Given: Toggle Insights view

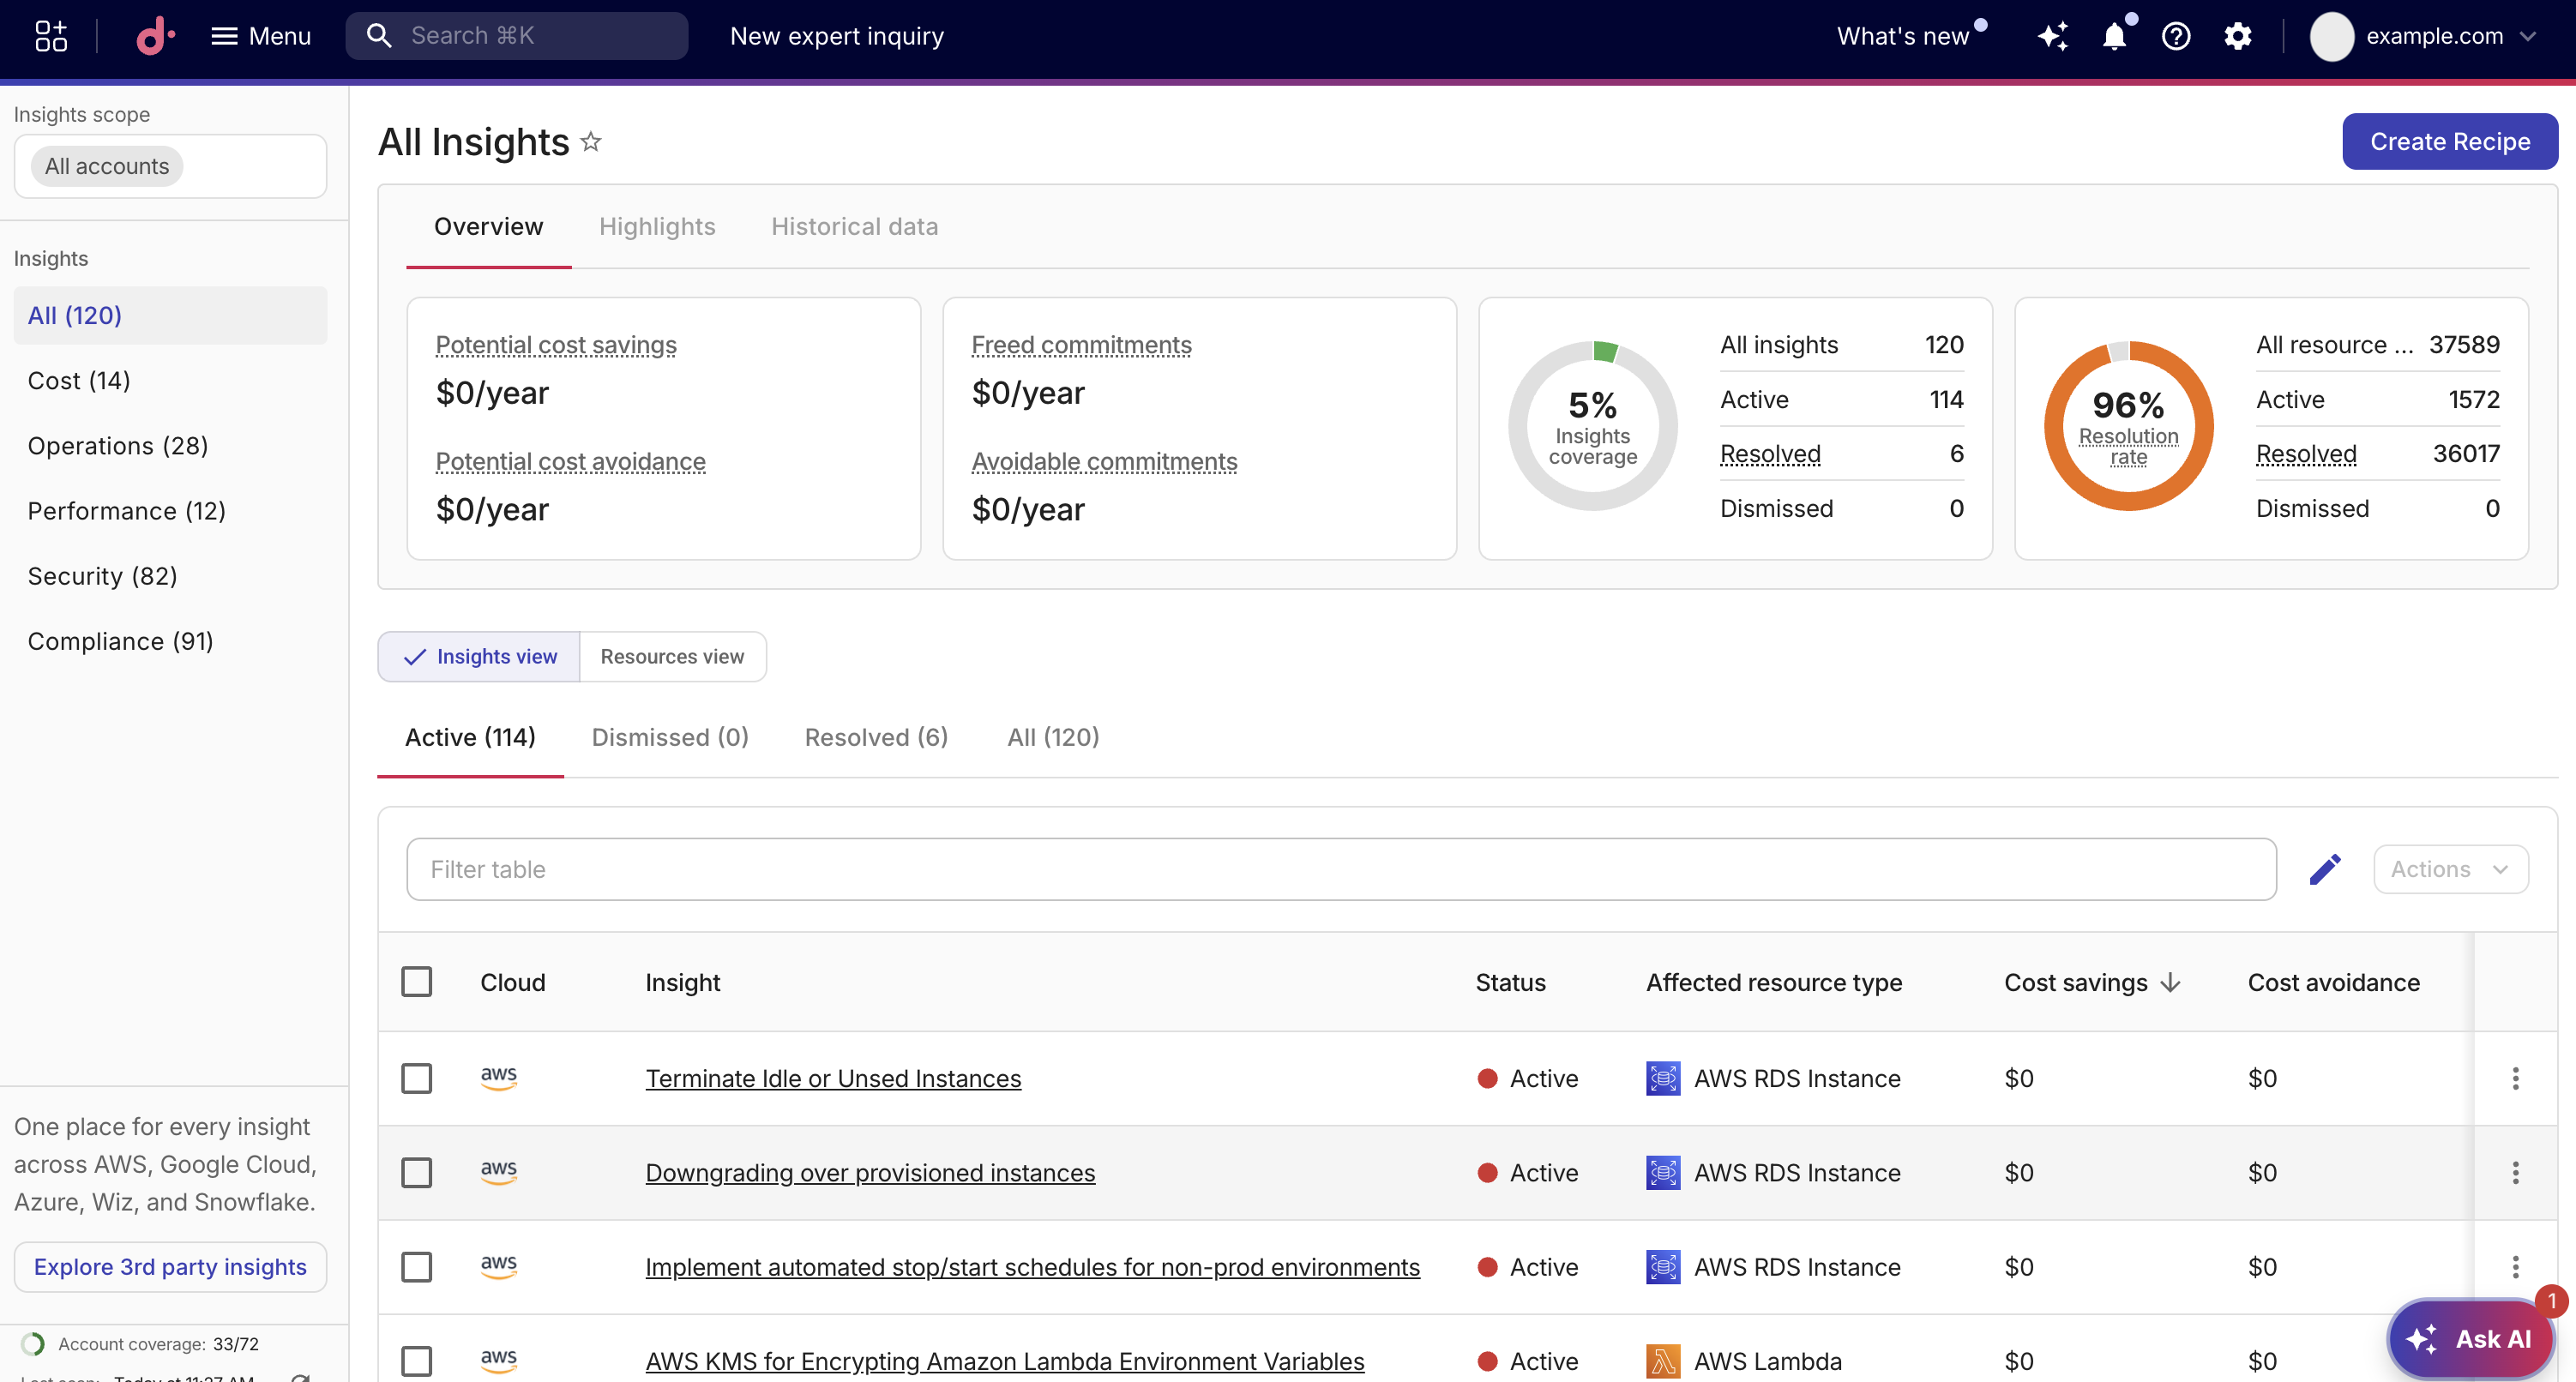Looking at the screenshot, I should (x=479, y=657).
